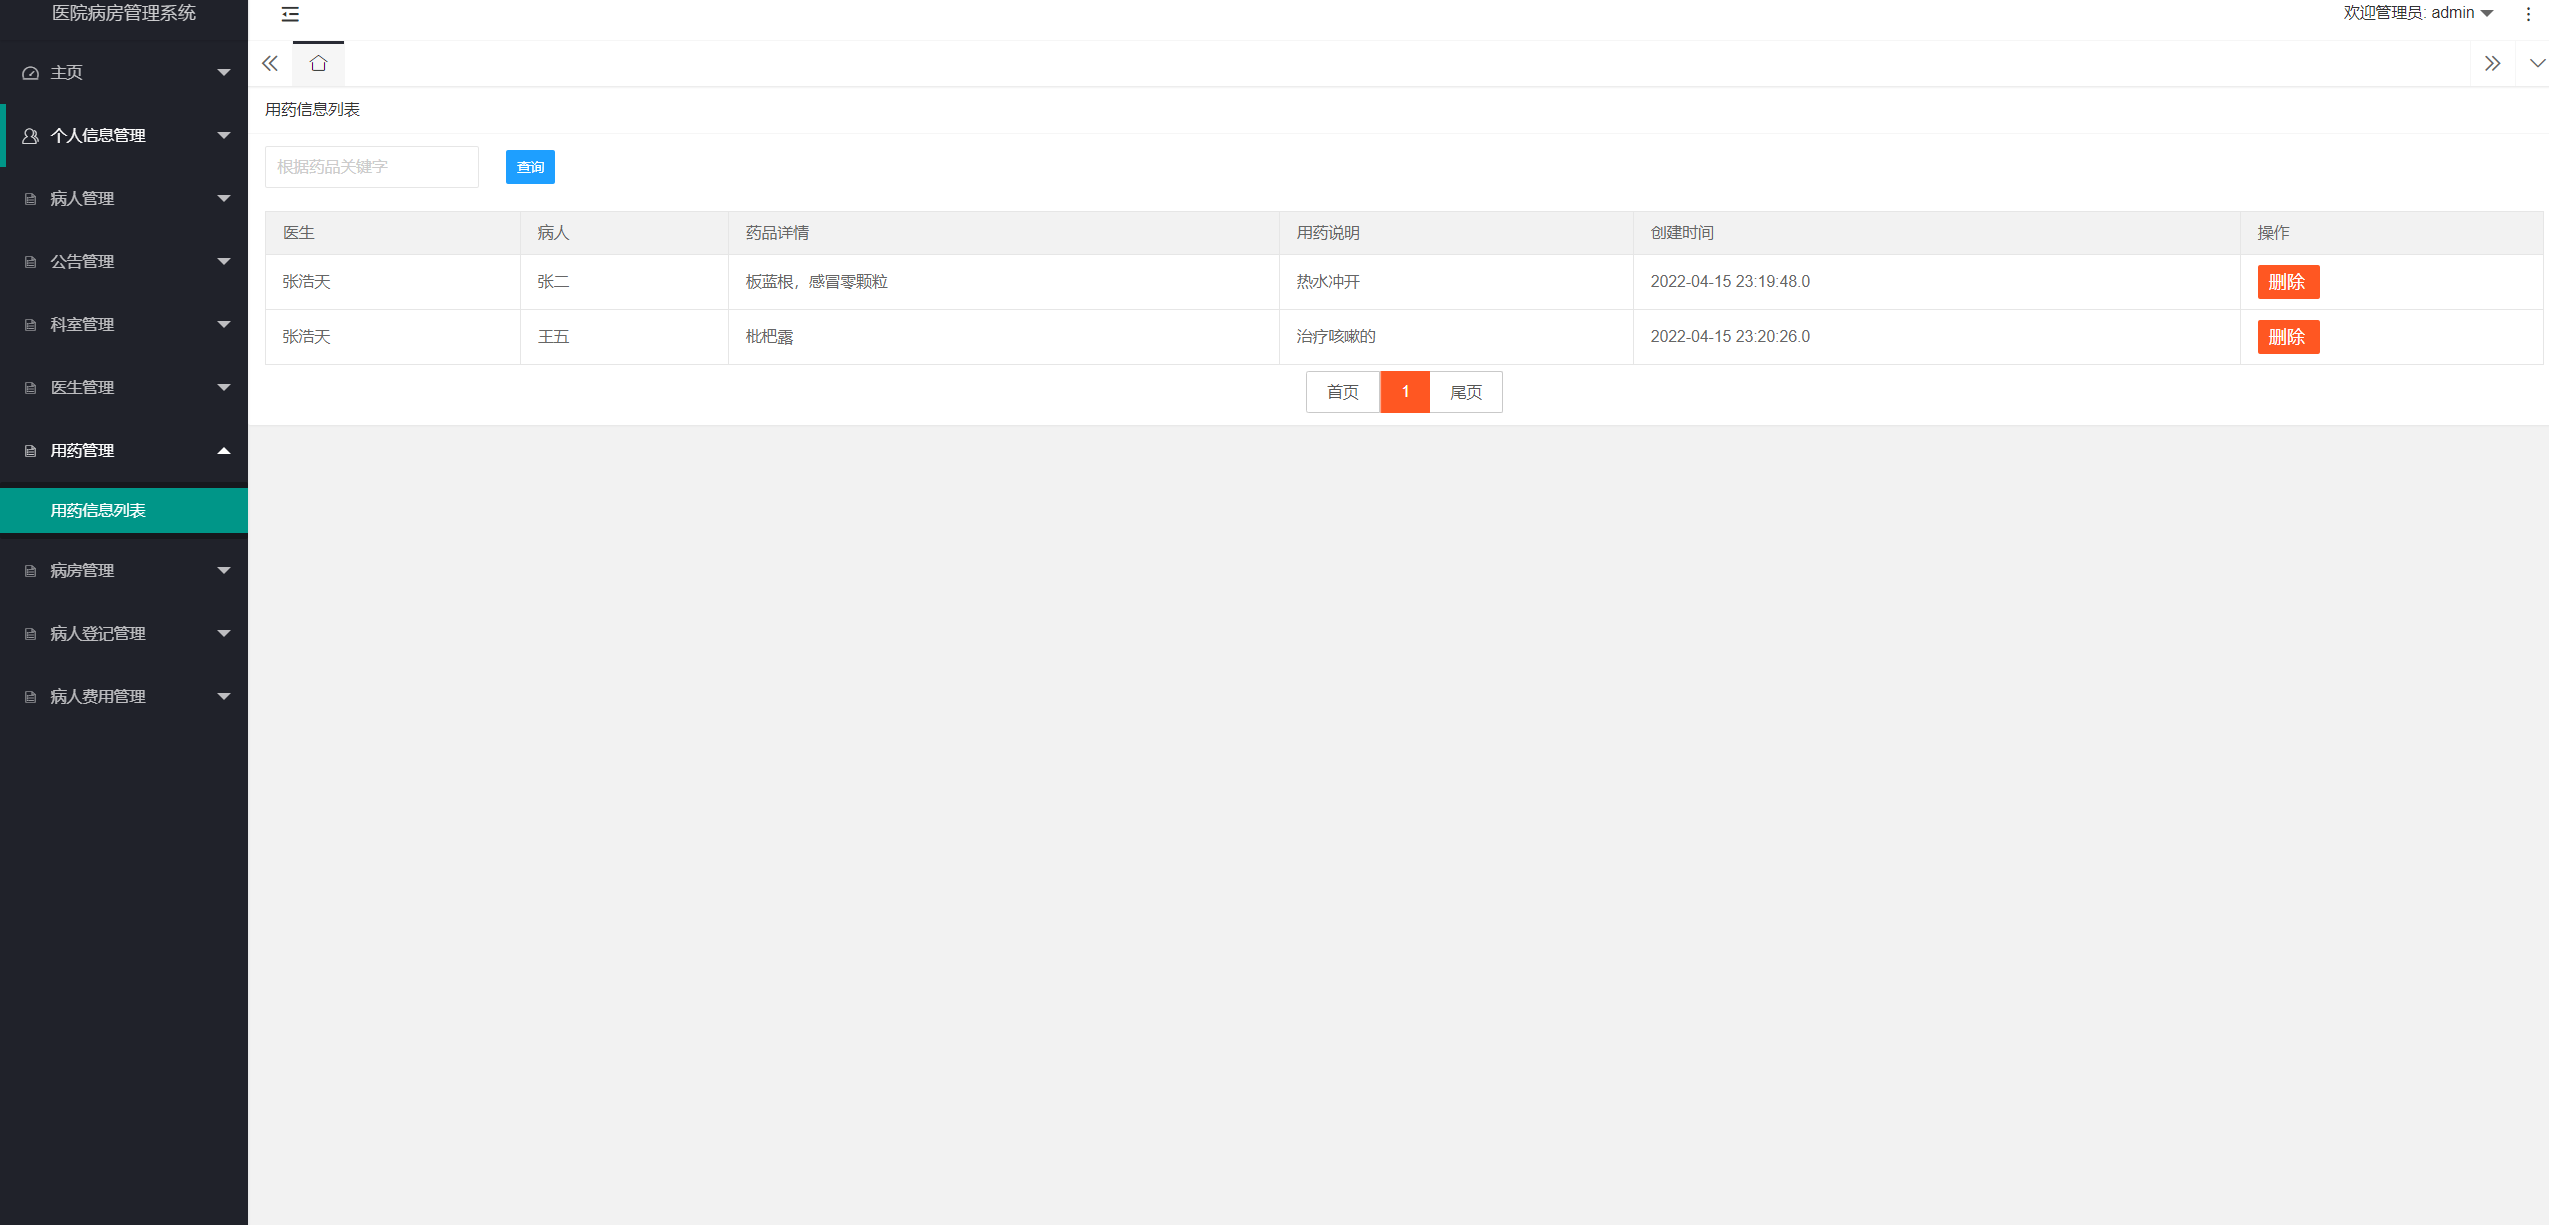
Task: Focus the drug keyword search field
Action: click(371, 167)
